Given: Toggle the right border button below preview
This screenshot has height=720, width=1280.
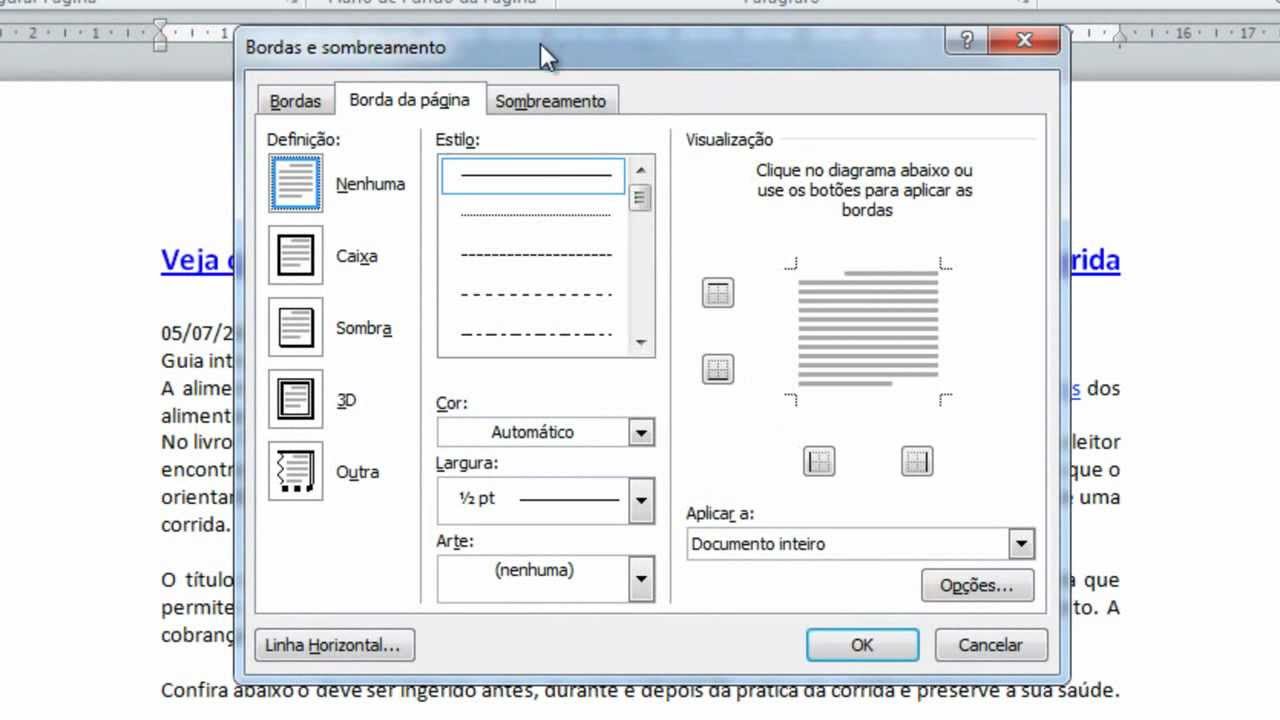Looking at the screenshot, I should click(917, 461).
